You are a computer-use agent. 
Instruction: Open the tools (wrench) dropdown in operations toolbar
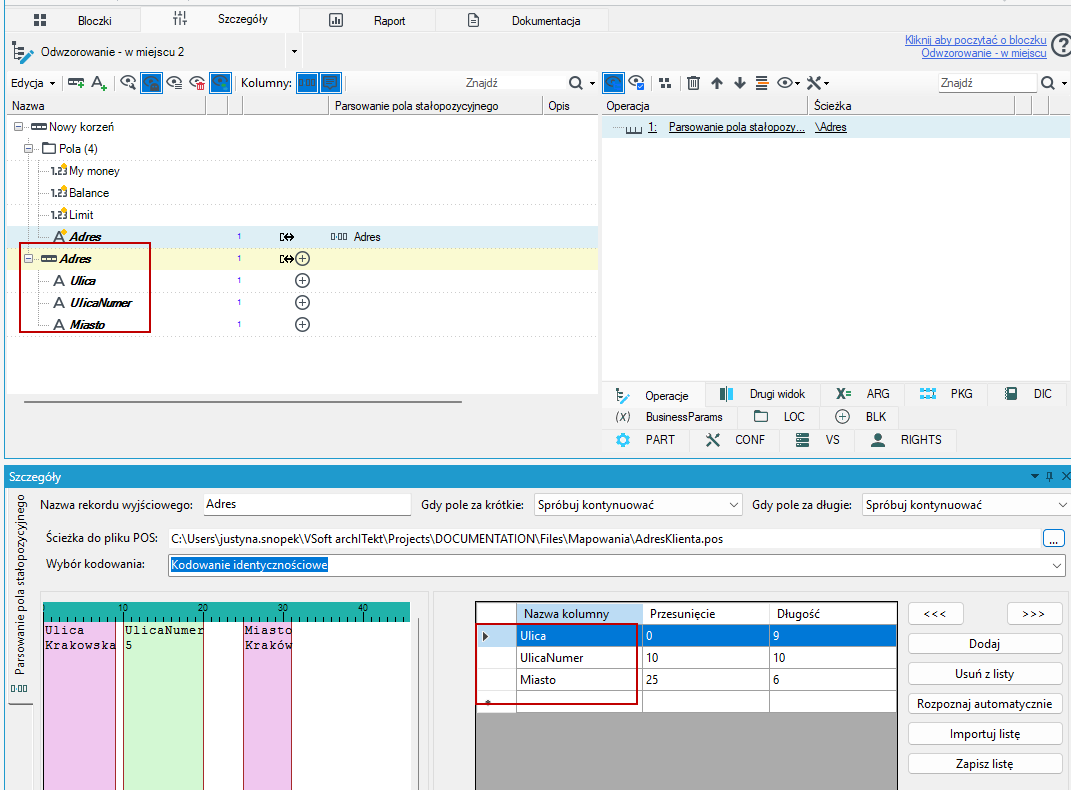click(x=818, y=83)
